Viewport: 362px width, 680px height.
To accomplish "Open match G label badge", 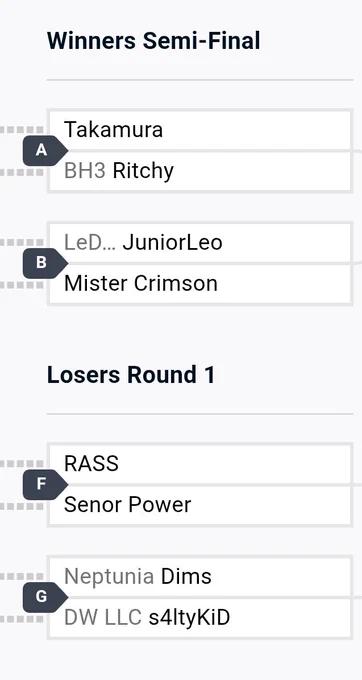I will (x=45, y=597).
